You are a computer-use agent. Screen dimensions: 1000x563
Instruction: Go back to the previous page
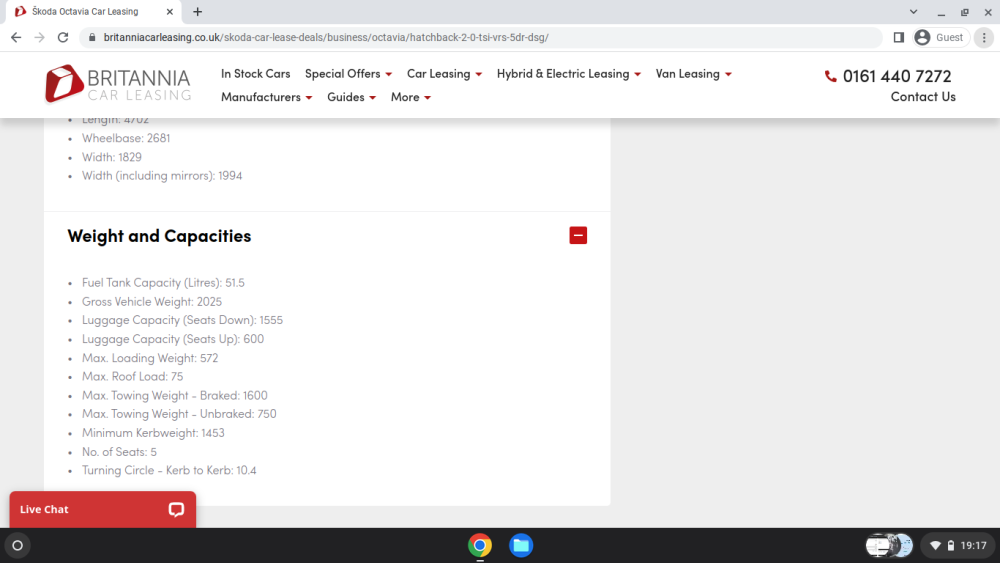16,38
